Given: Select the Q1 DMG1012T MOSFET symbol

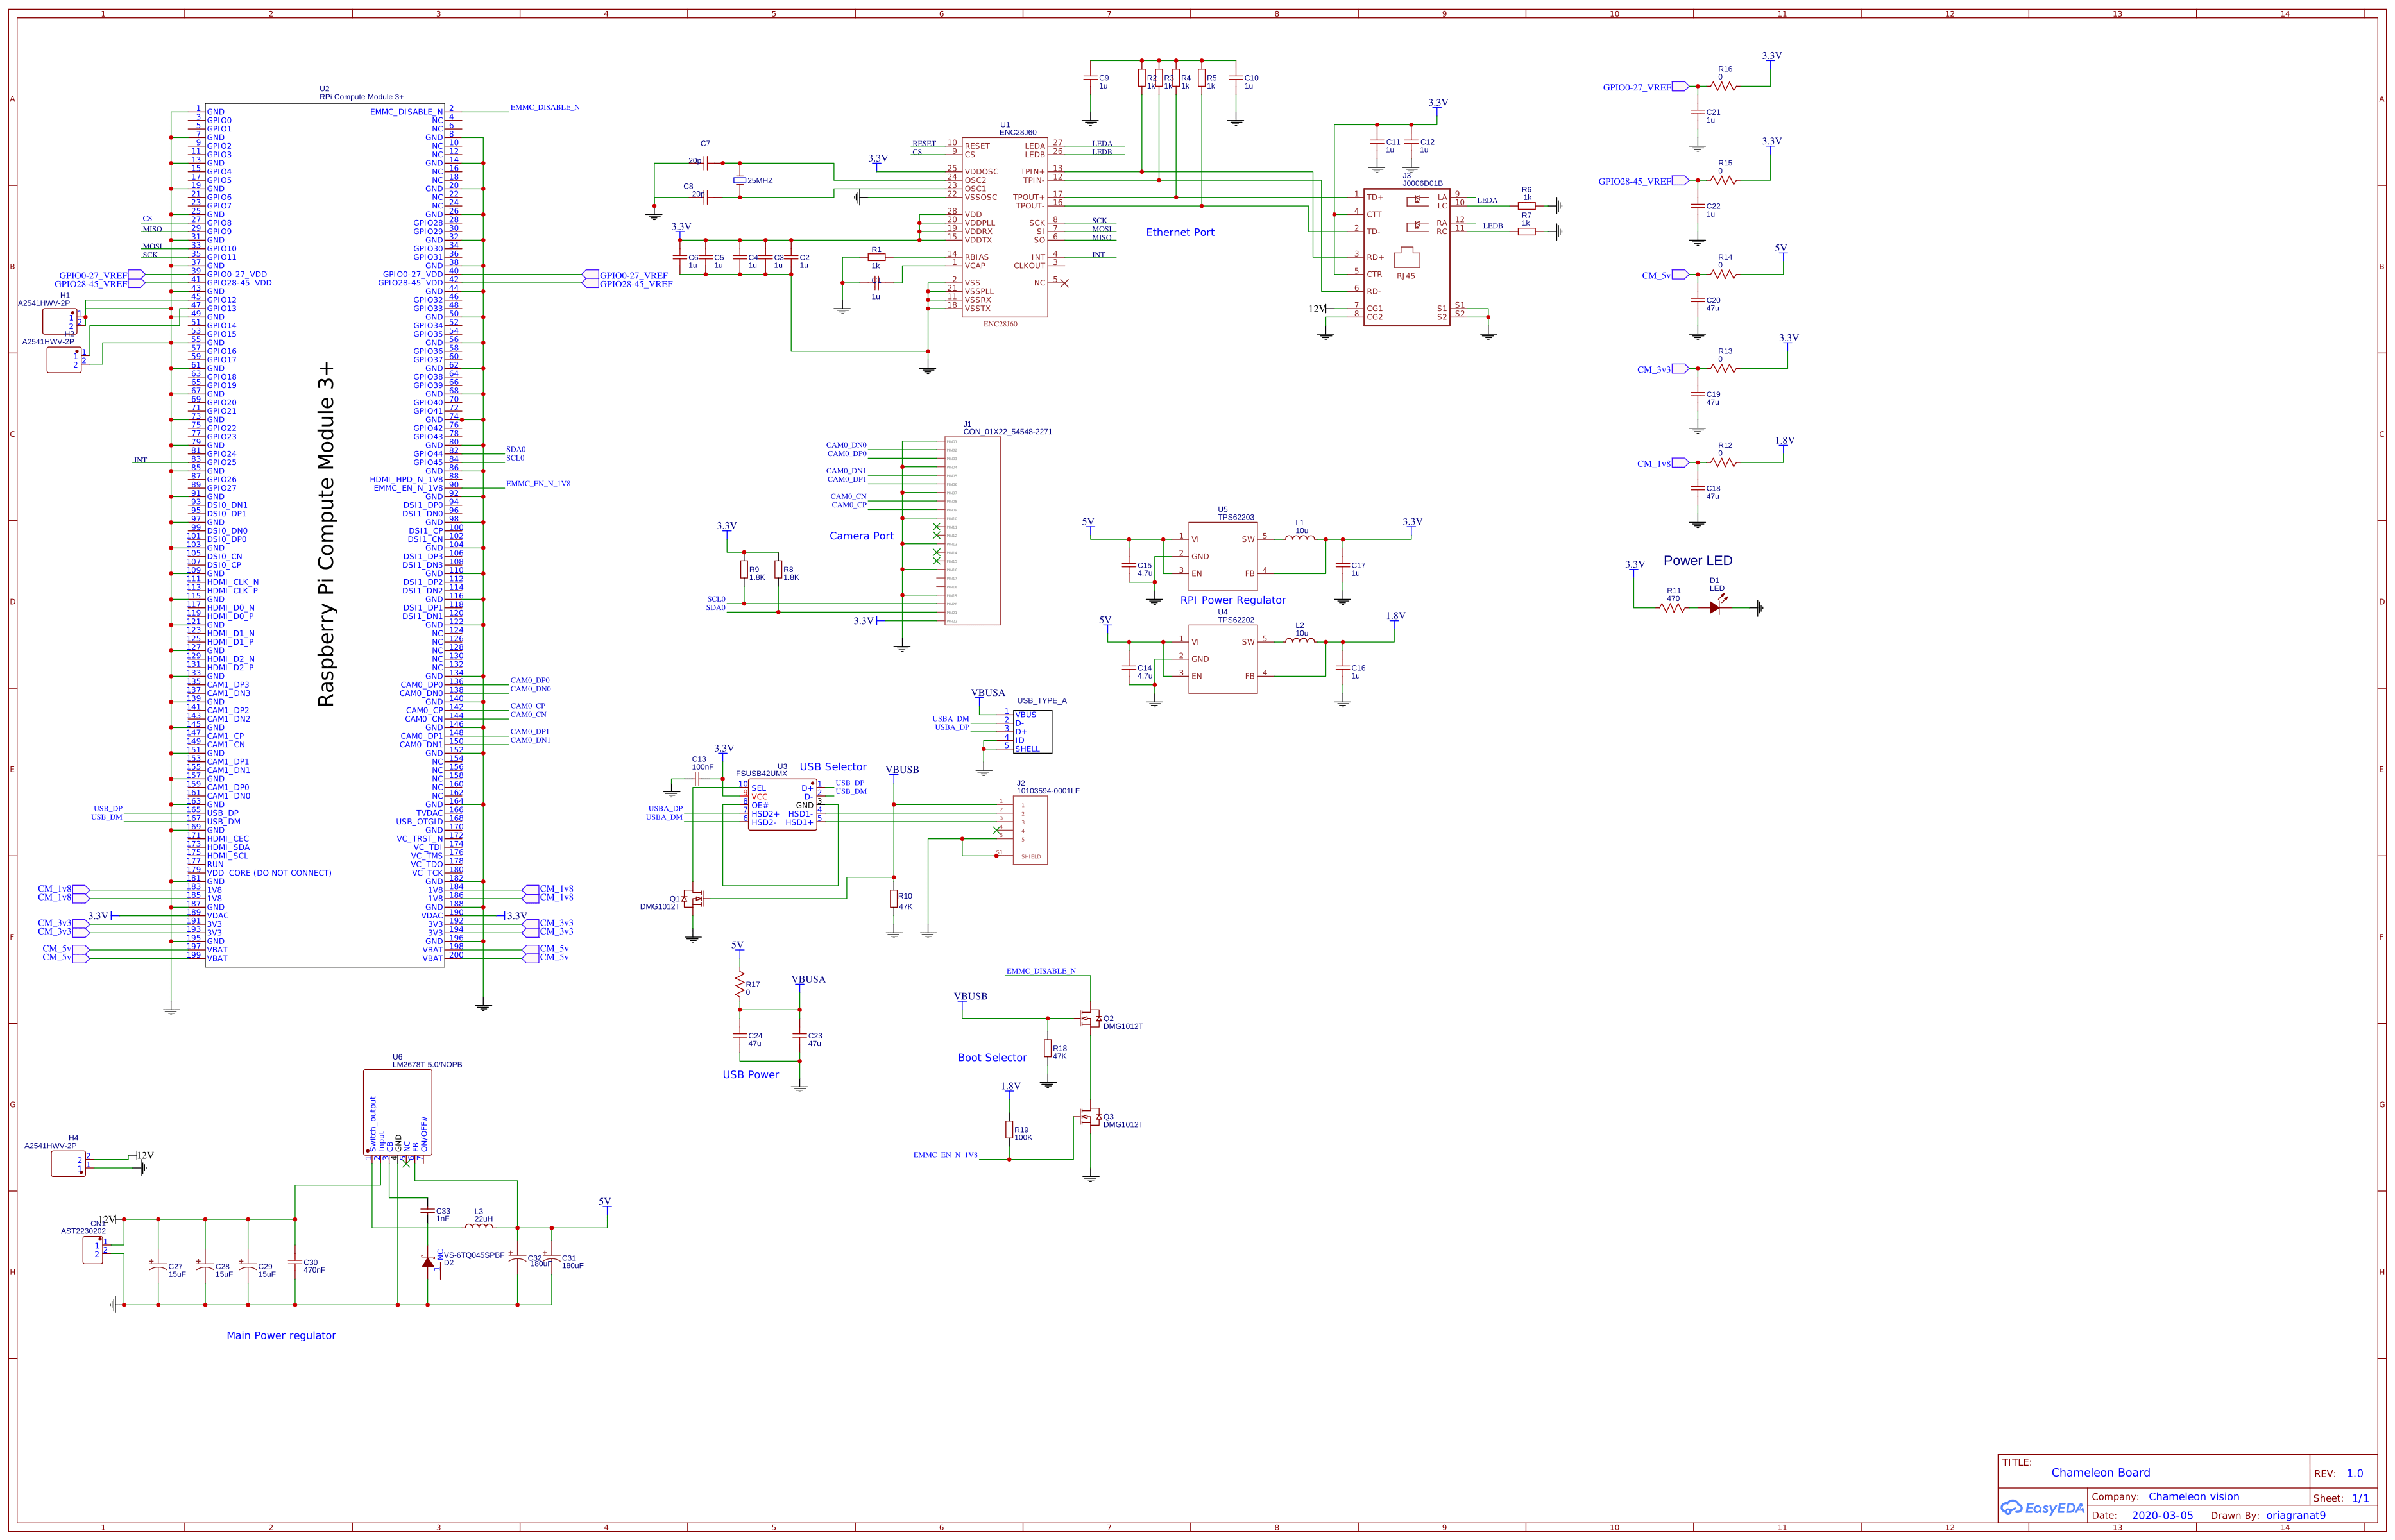Looking at the screenshot, I should coord(693,899).
